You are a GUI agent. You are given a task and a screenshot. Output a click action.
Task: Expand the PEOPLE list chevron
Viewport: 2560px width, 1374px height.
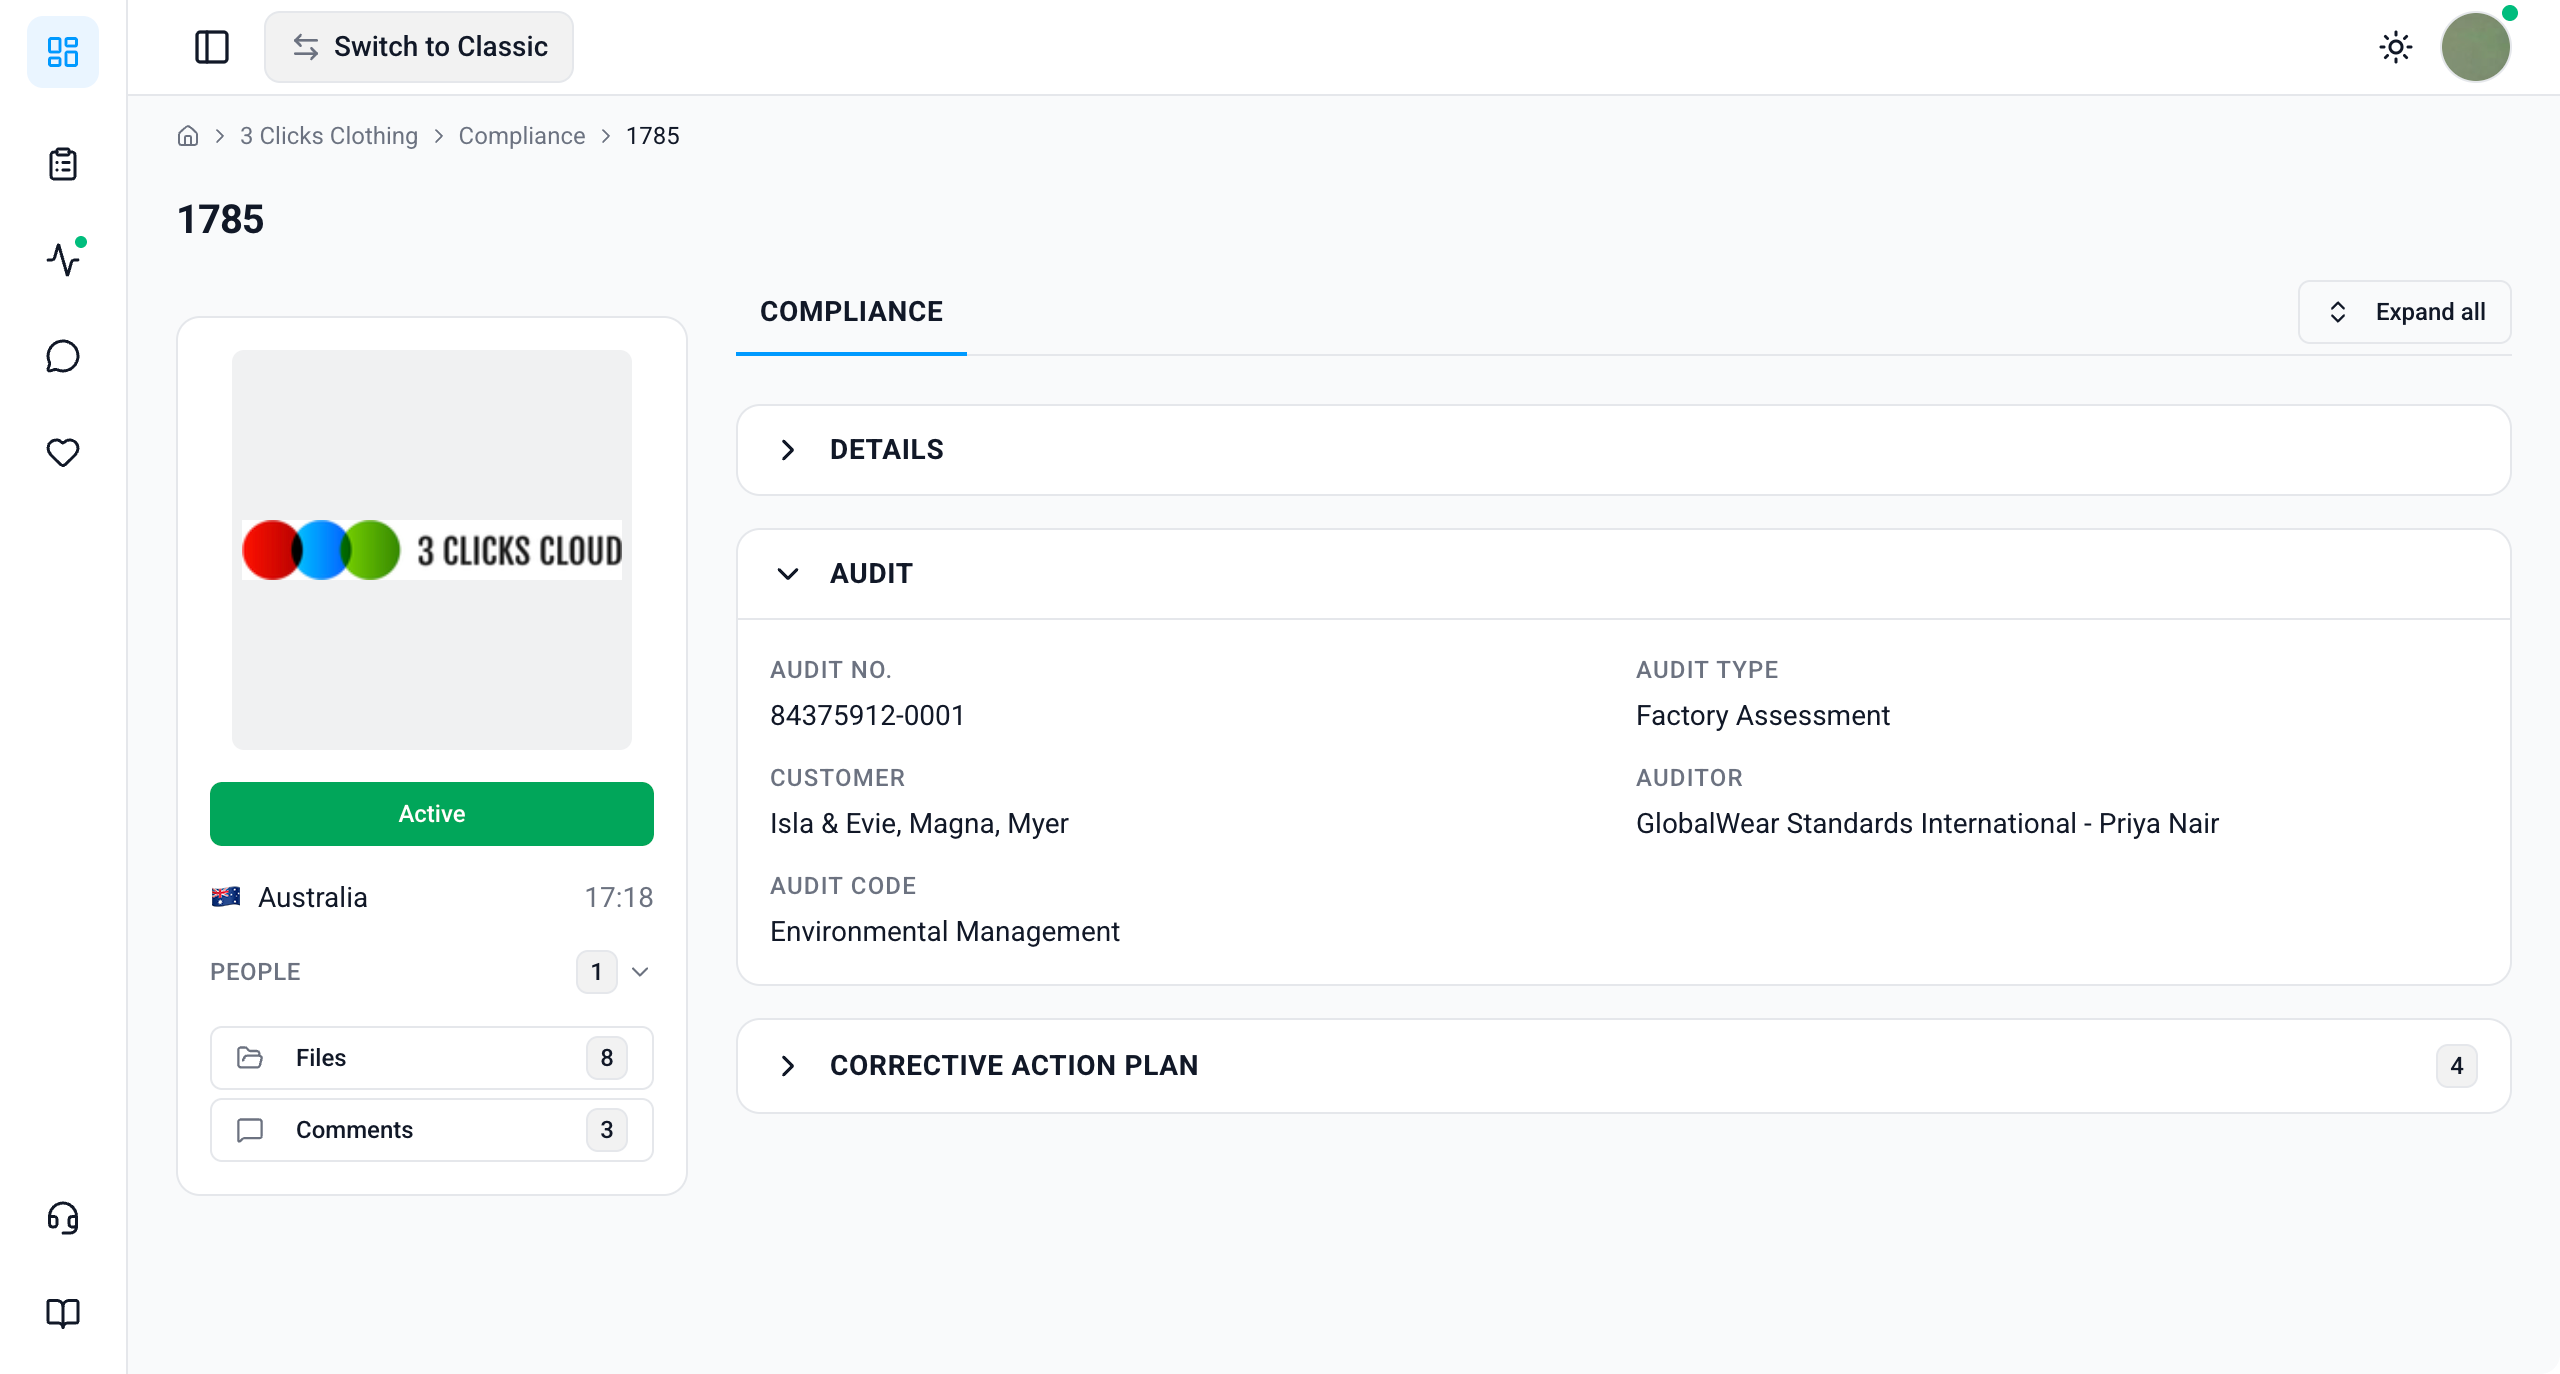640,972
